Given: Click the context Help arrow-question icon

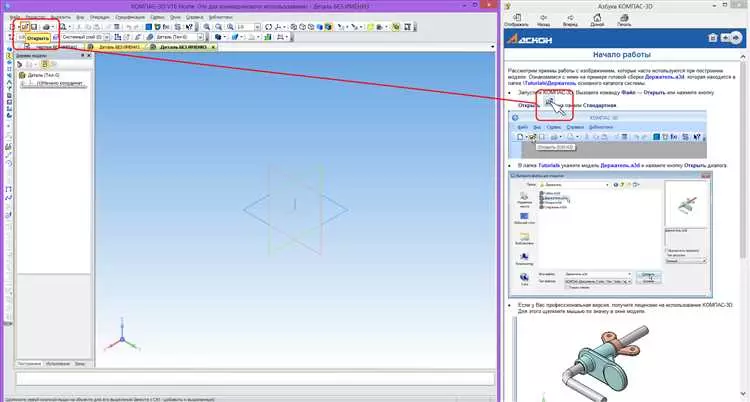Looking at the screenshot, I should point(189,27).
